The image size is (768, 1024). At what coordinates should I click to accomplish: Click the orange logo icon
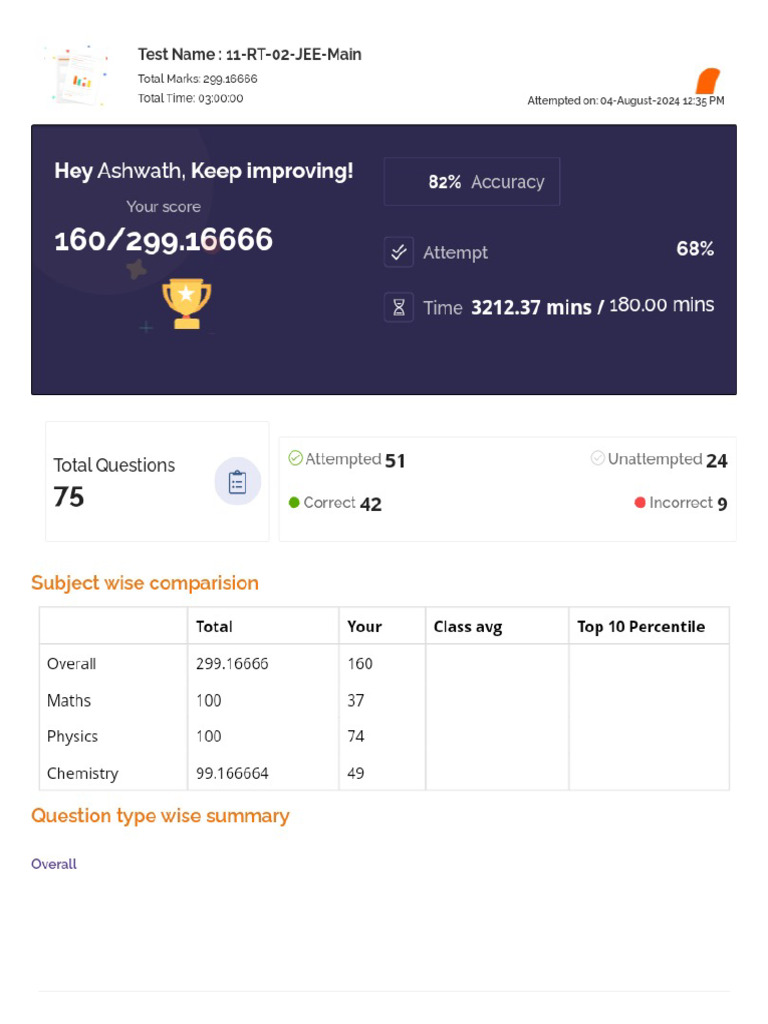coord(708,81)
